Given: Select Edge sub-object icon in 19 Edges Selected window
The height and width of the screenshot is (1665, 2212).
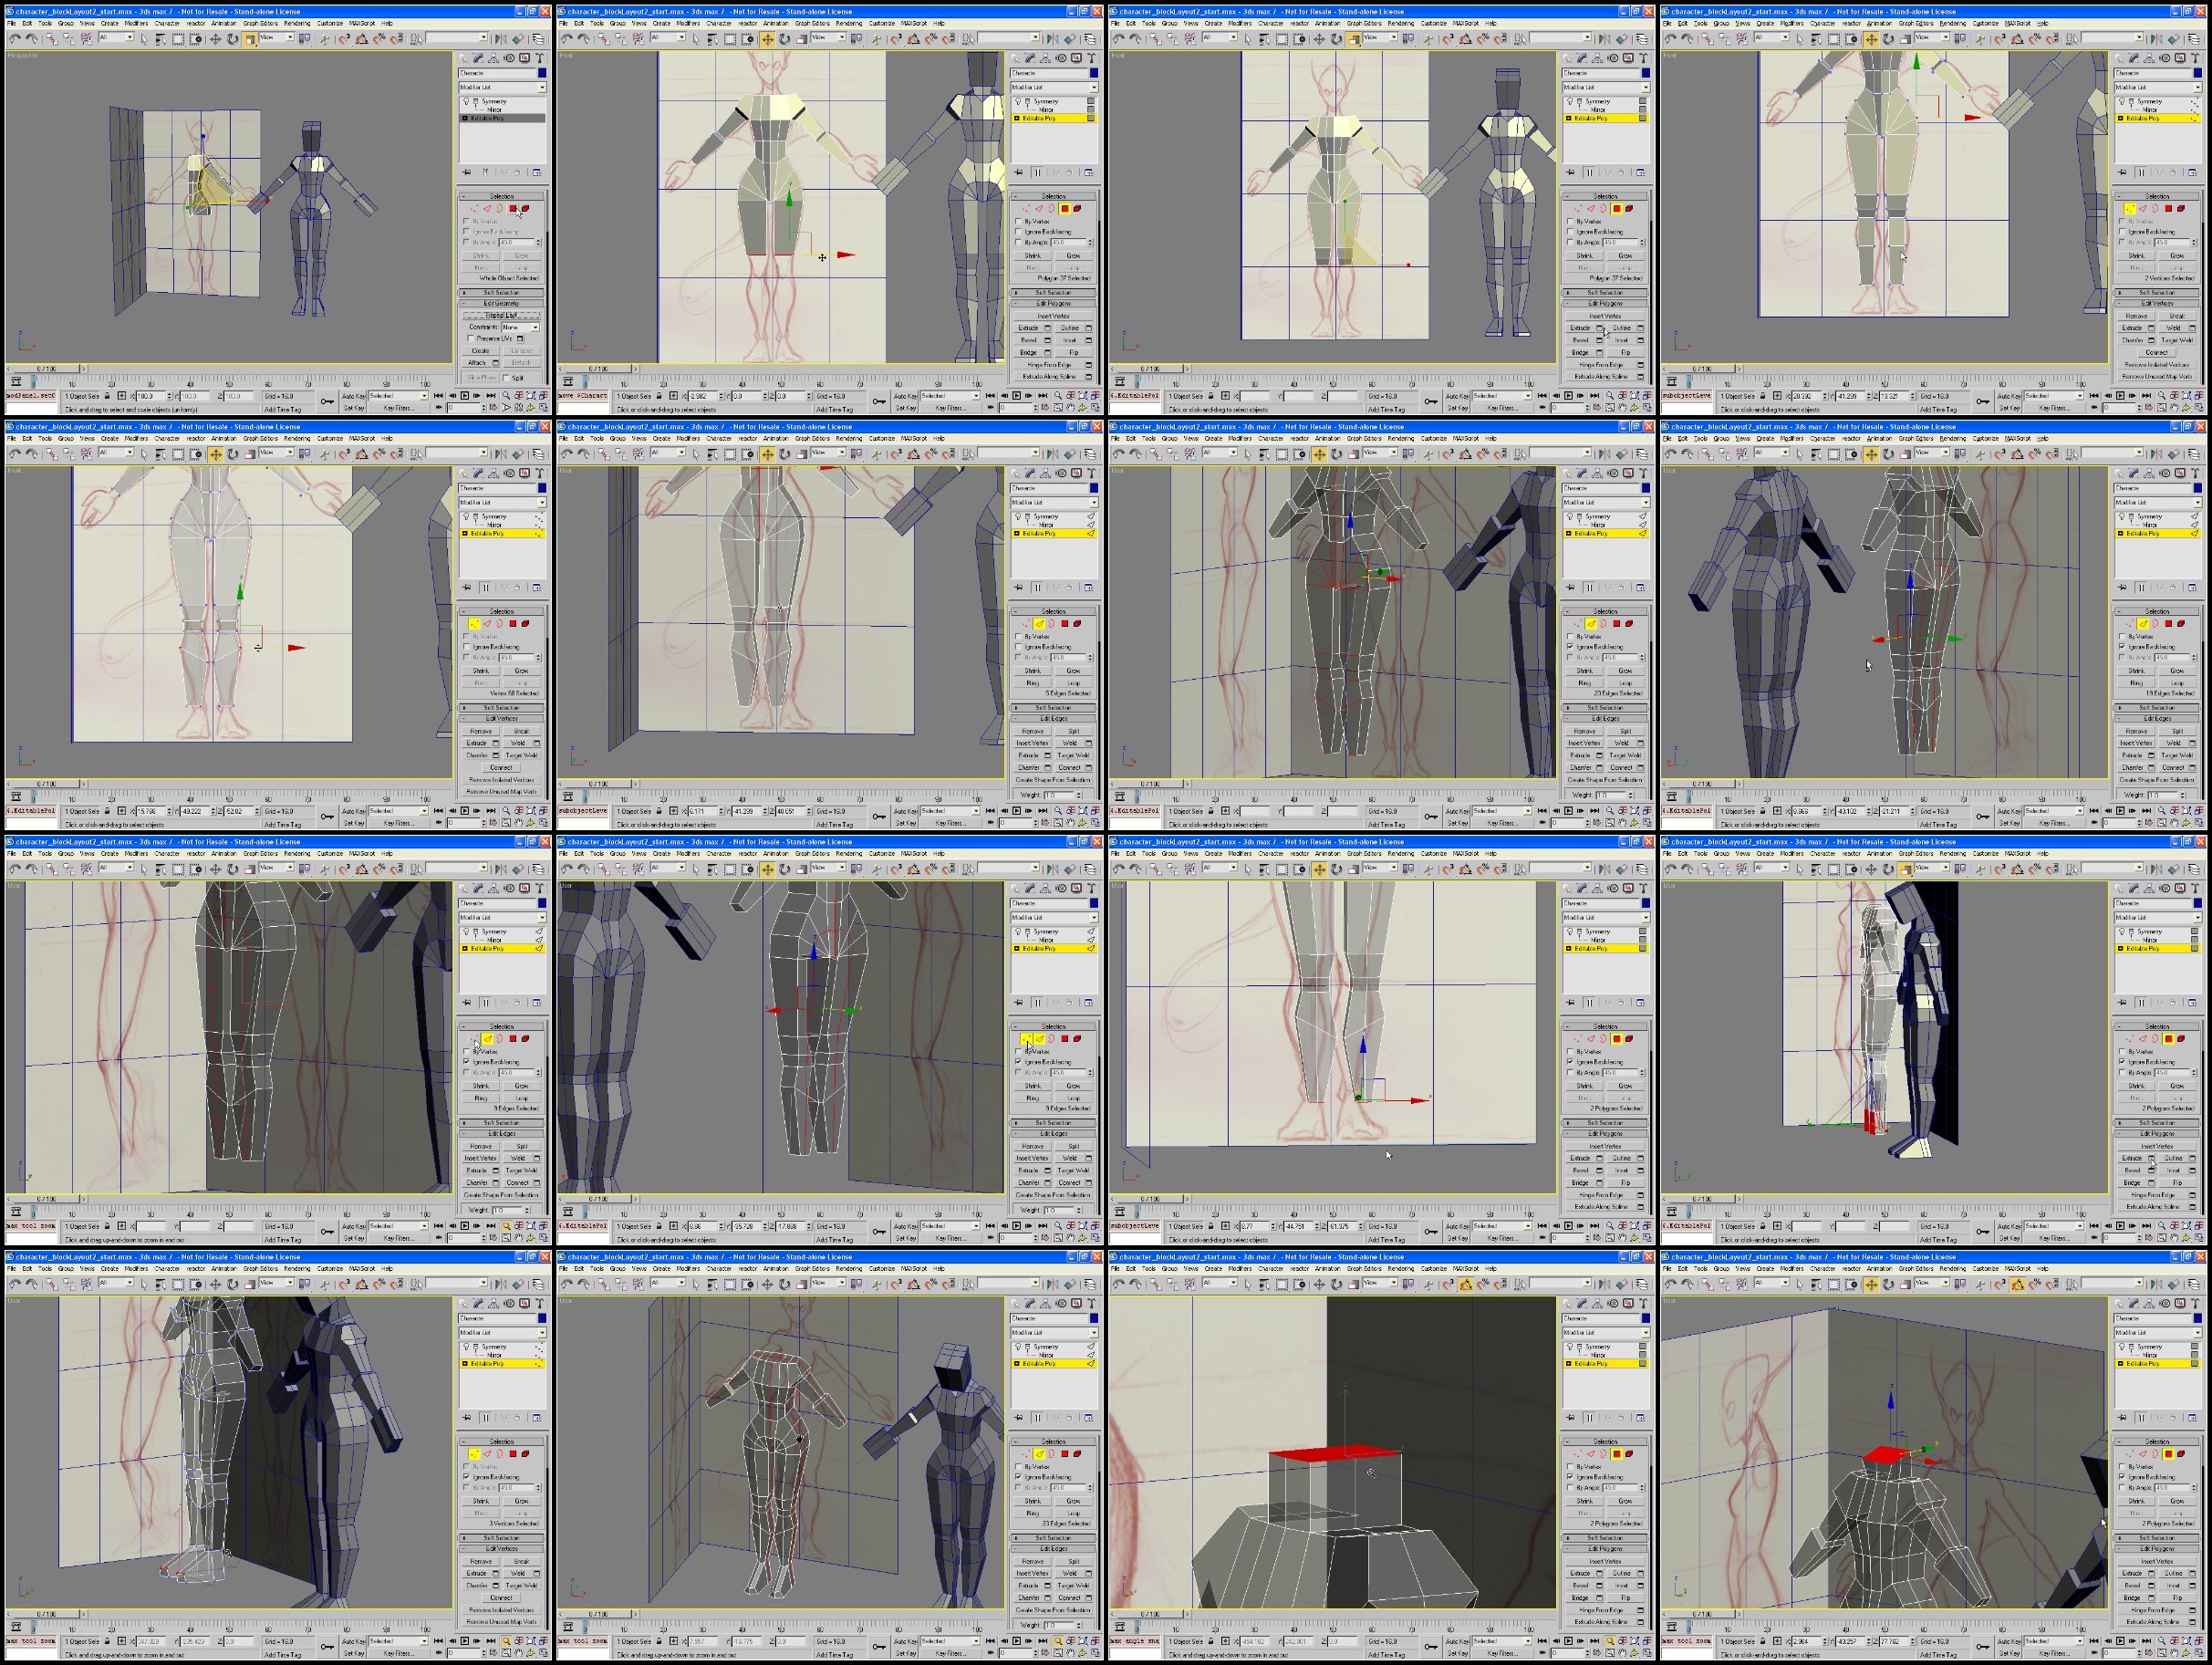Looking at the screenshot, I should (2143, 623).
